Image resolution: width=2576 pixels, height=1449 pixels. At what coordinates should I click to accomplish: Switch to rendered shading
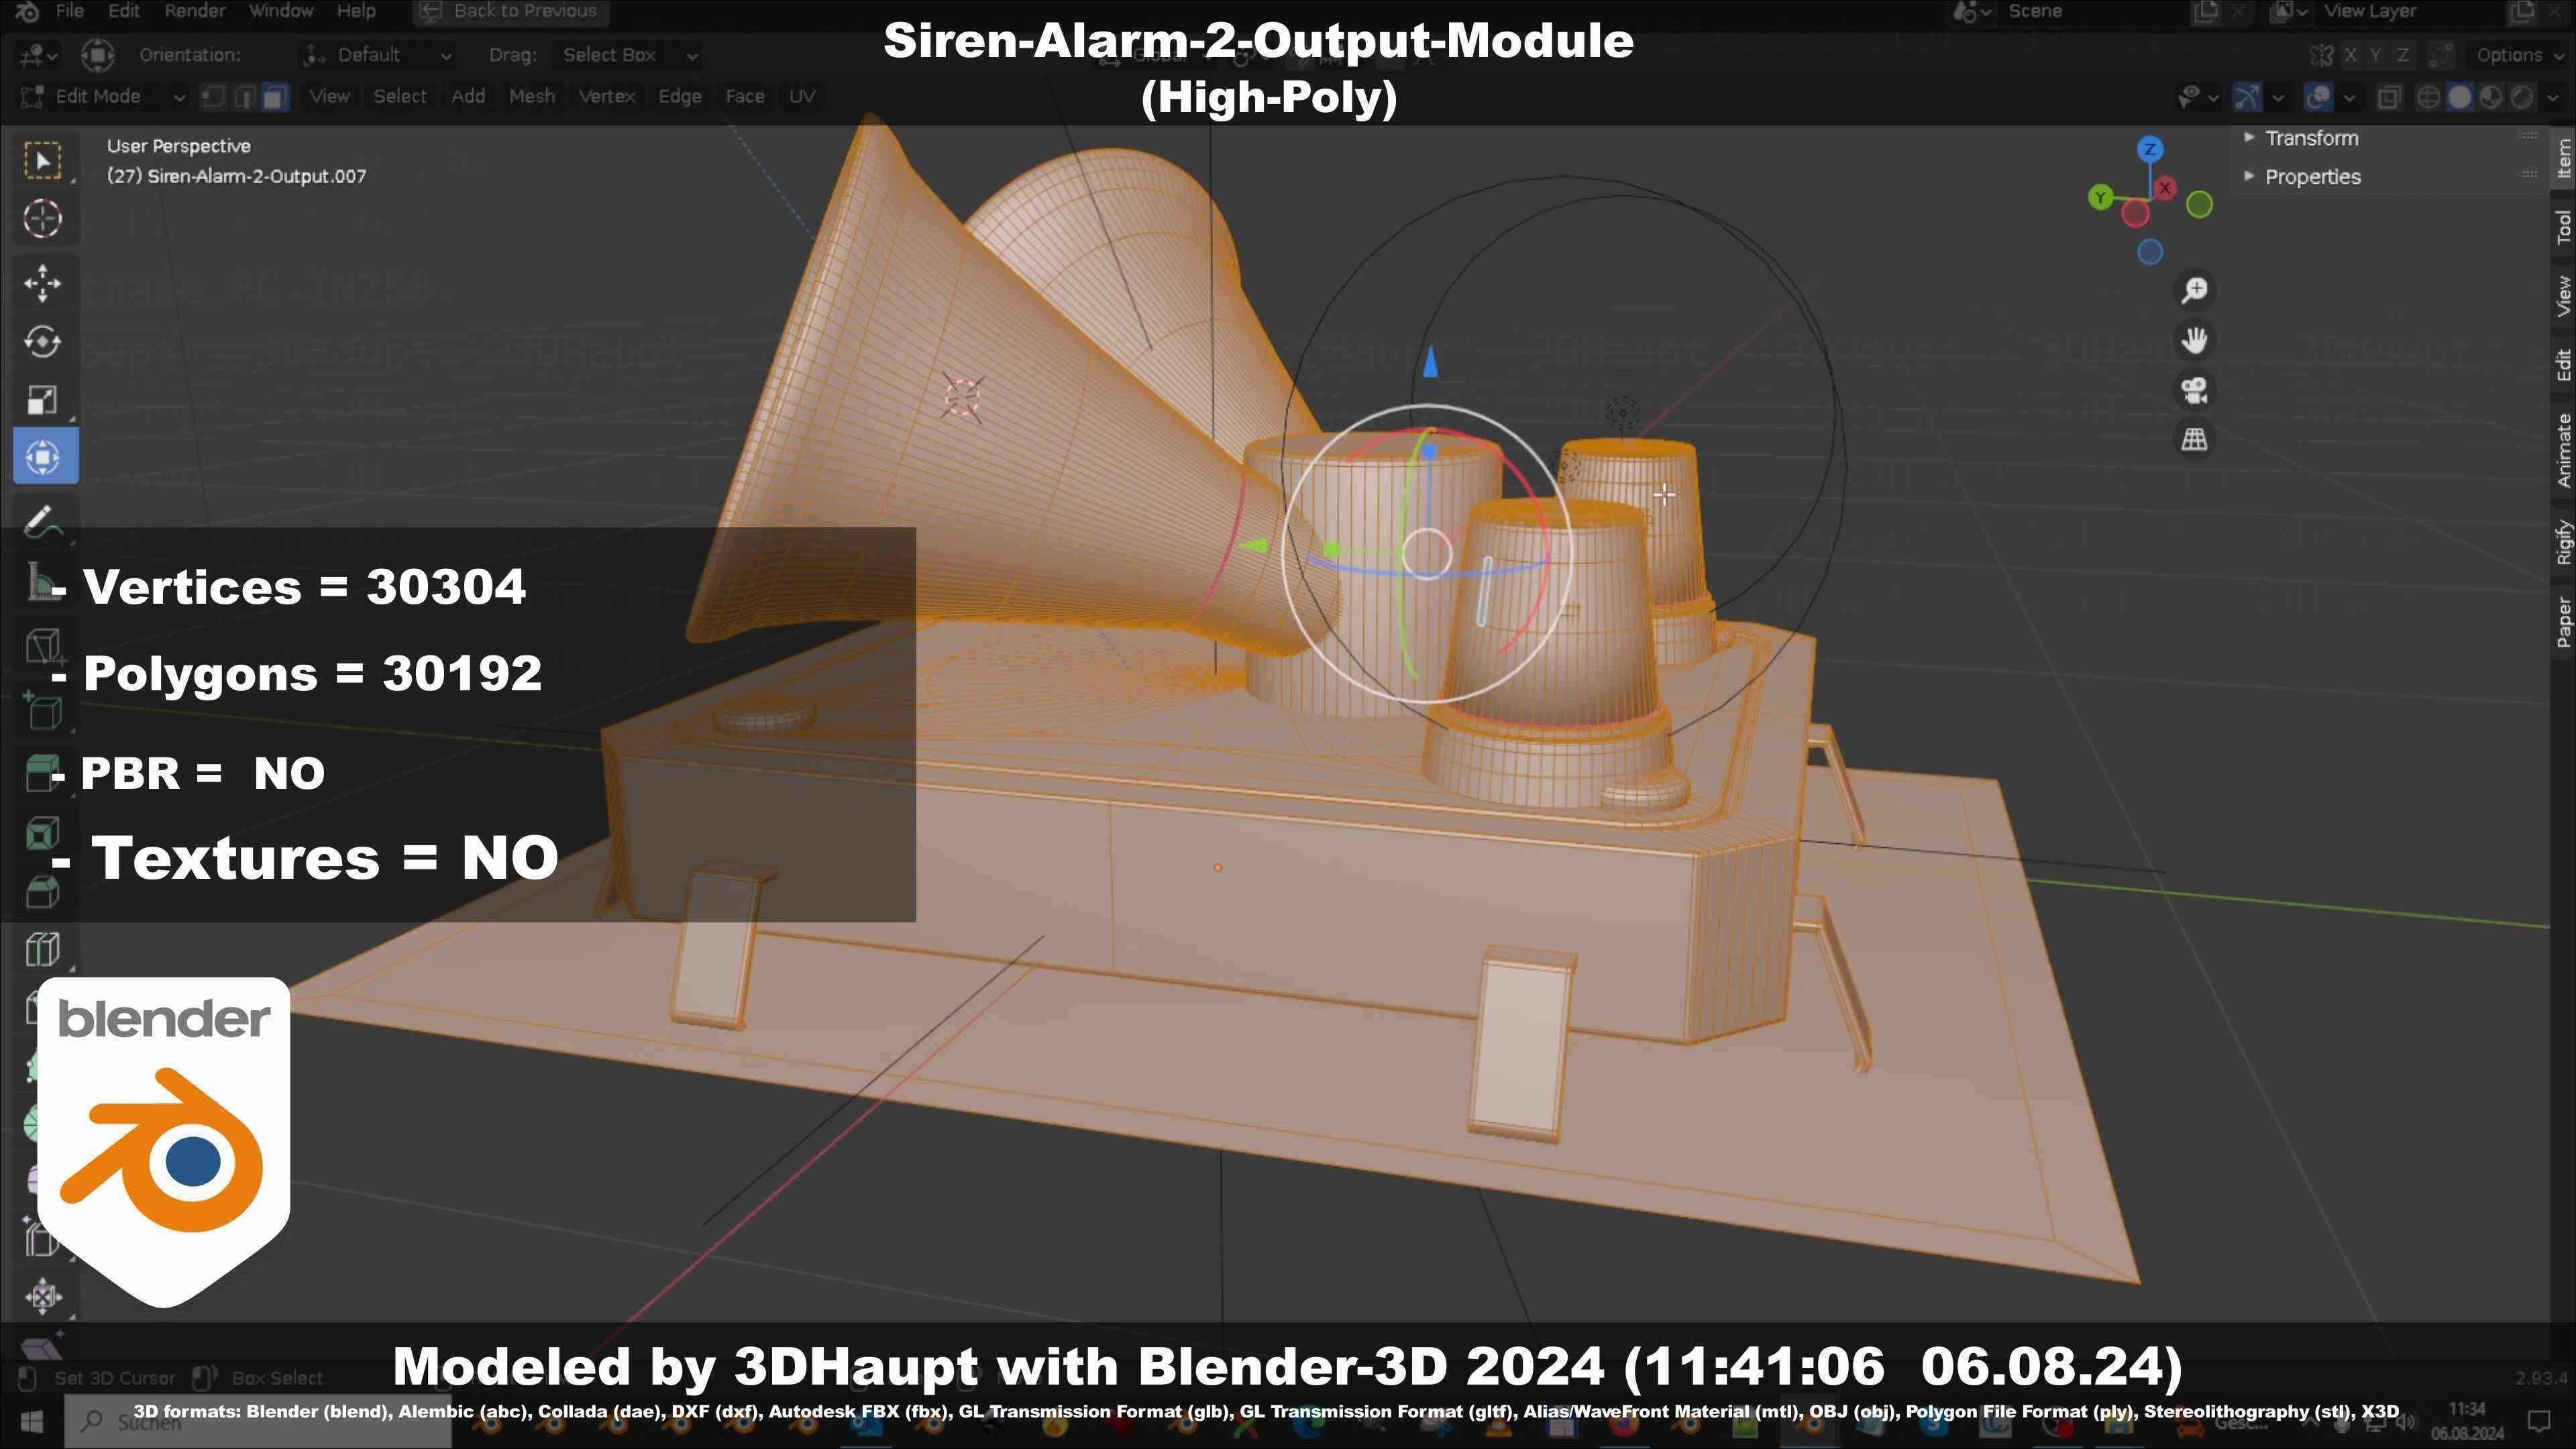pyautogui.click(x=2522, y=97)
